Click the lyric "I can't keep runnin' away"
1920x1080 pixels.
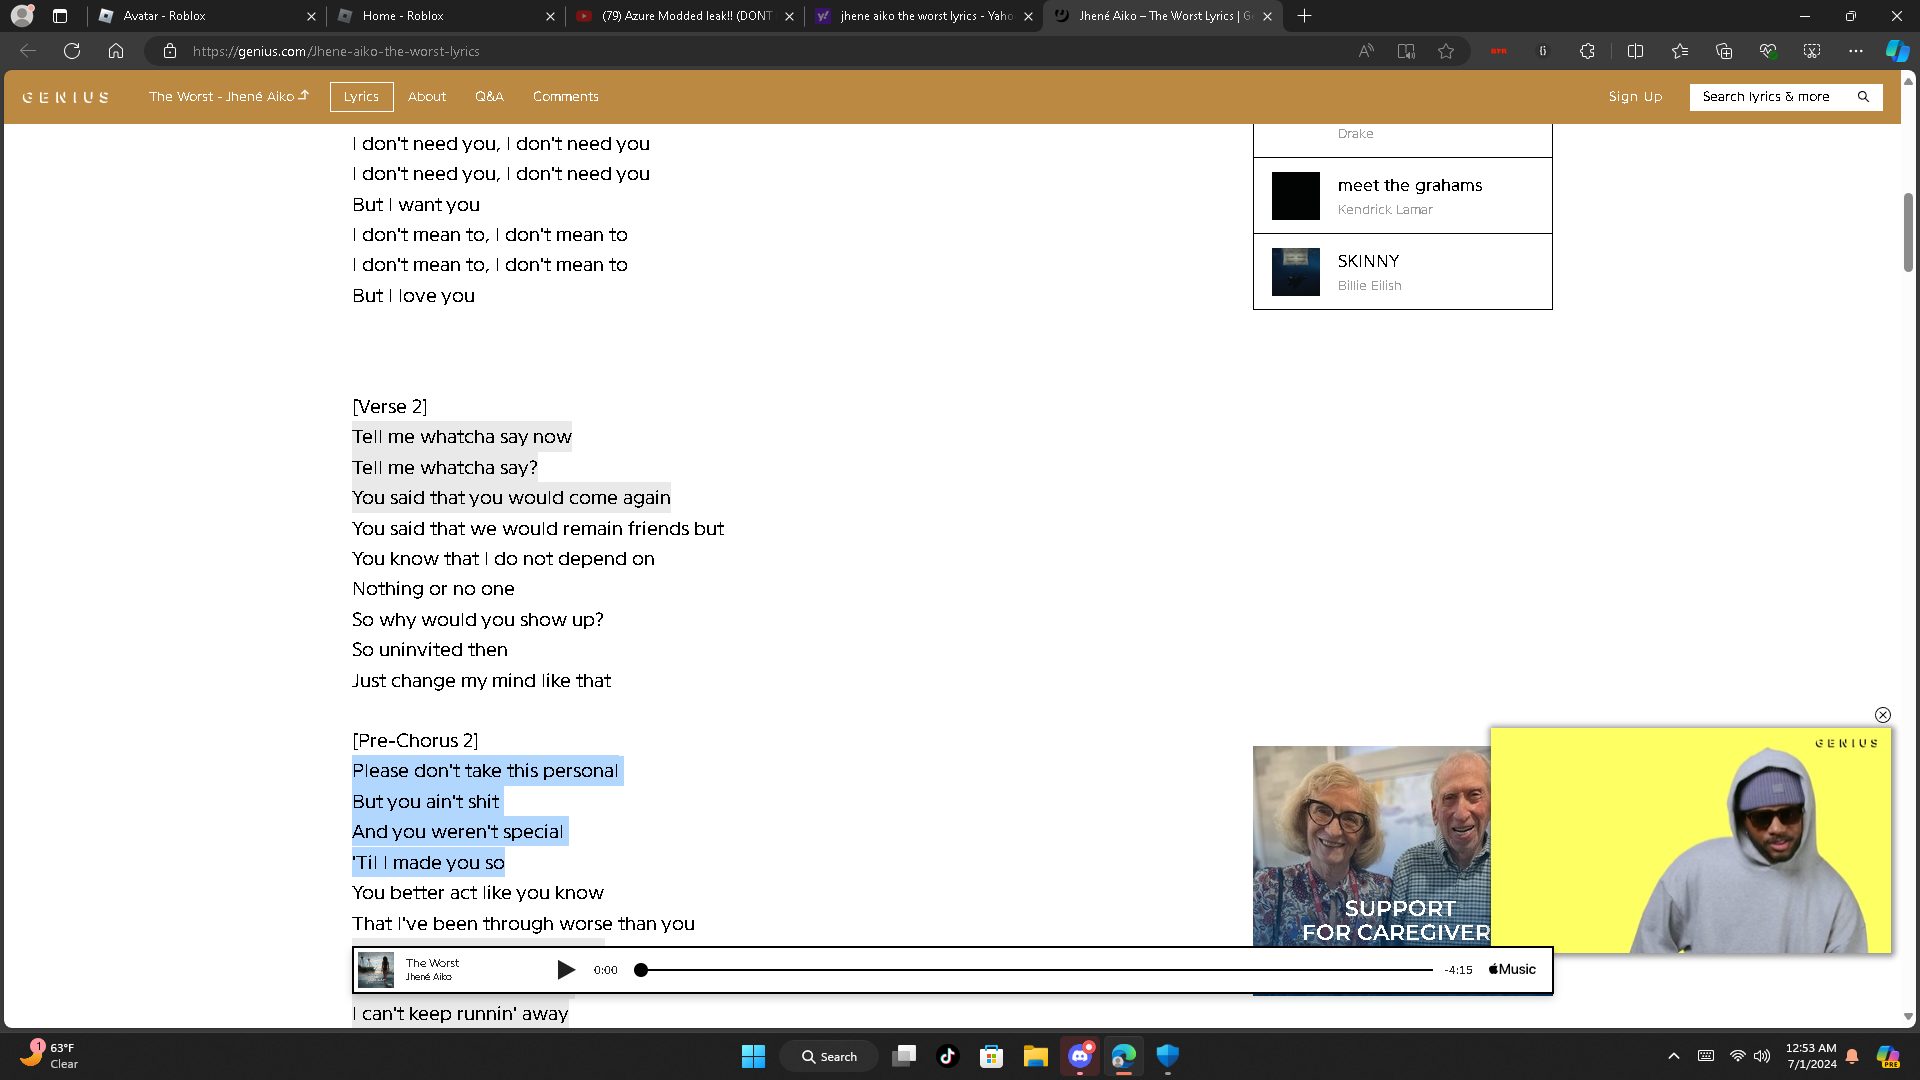point(460,1014)
